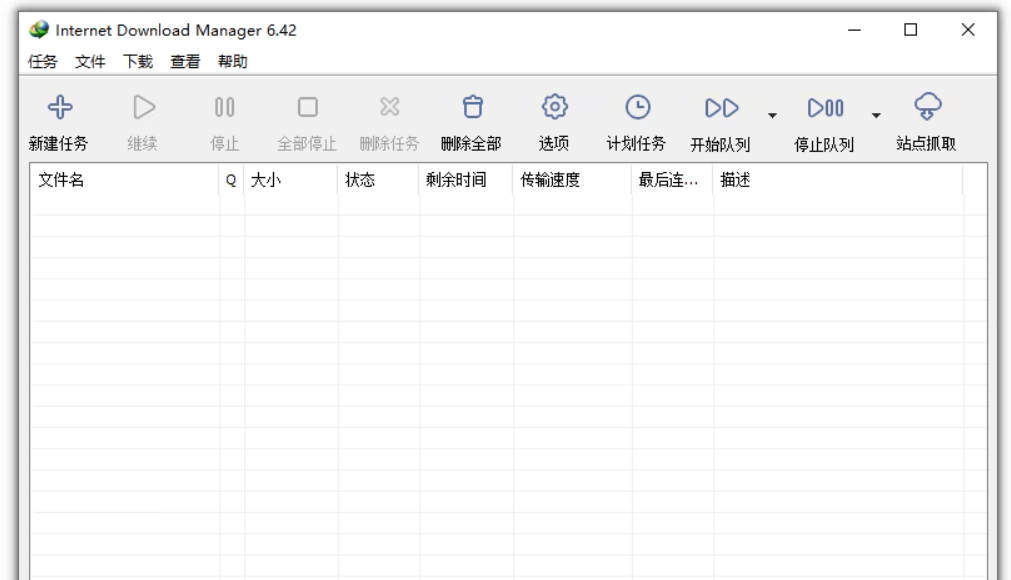Click the 状态 column header
Viewport: 1011px width, 580px height.
[378, 181]
